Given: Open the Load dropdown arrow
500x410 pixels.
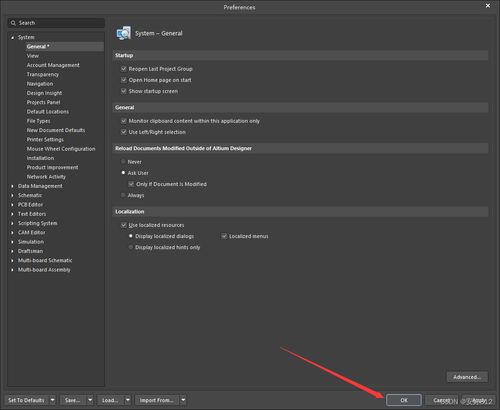Looking at the screenshot, I should click(128, 400).
